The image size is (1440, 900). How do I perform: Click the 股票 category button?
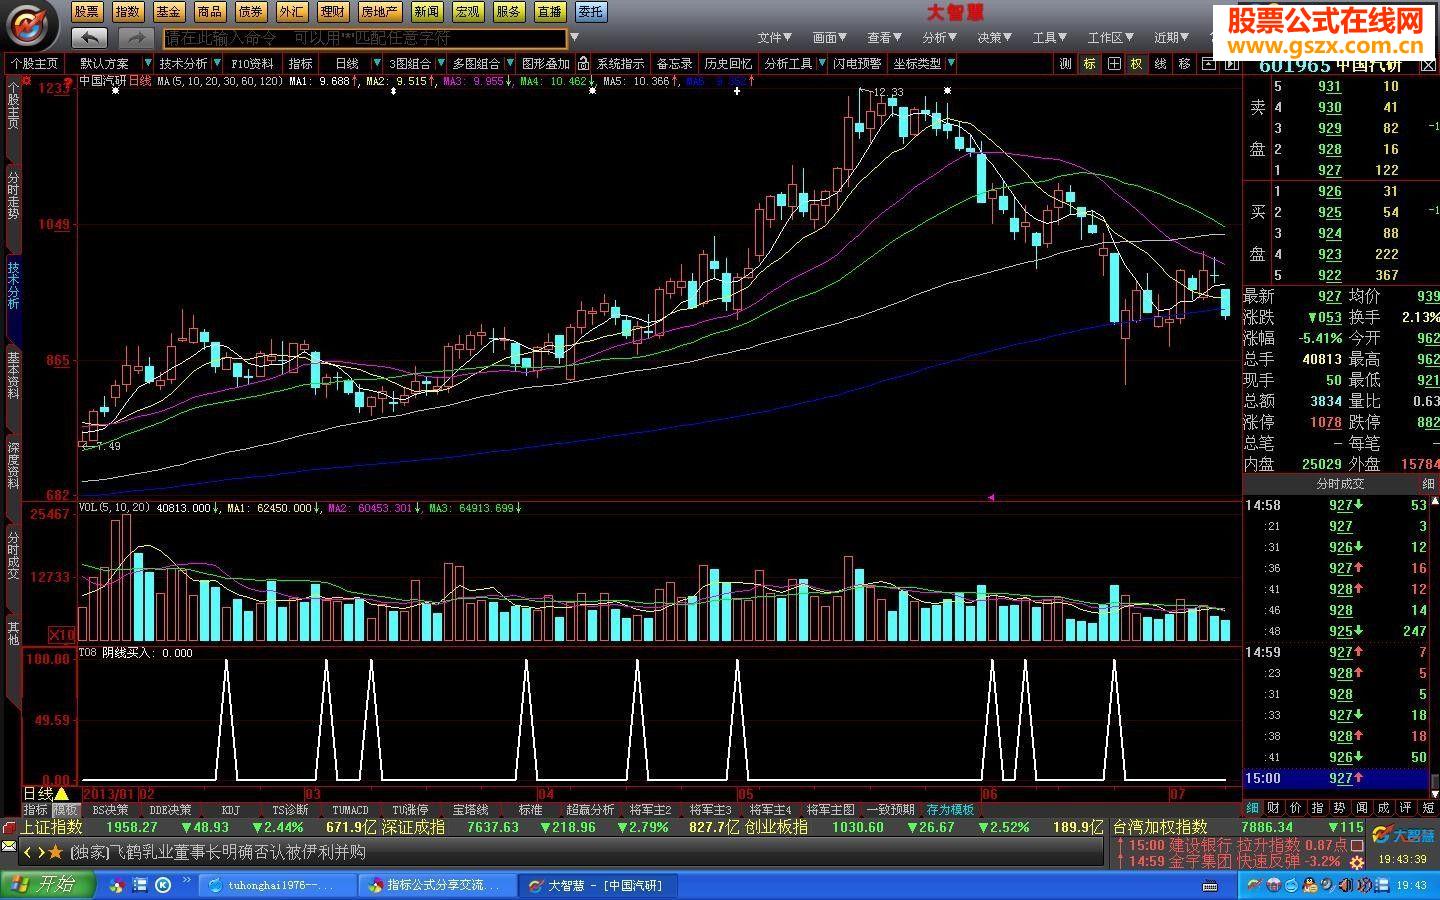(87, 12)
